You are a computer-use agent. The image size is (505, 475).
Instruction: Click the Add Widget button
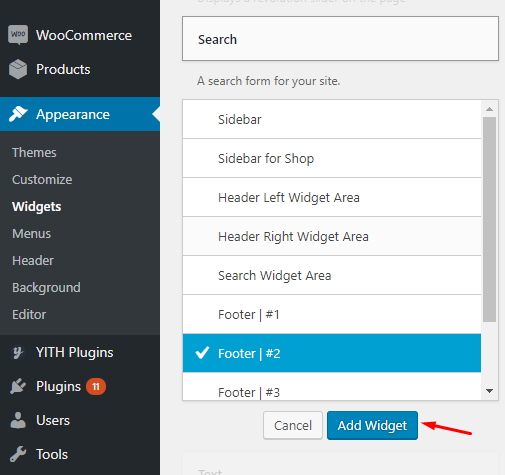(x=372, y=425)
